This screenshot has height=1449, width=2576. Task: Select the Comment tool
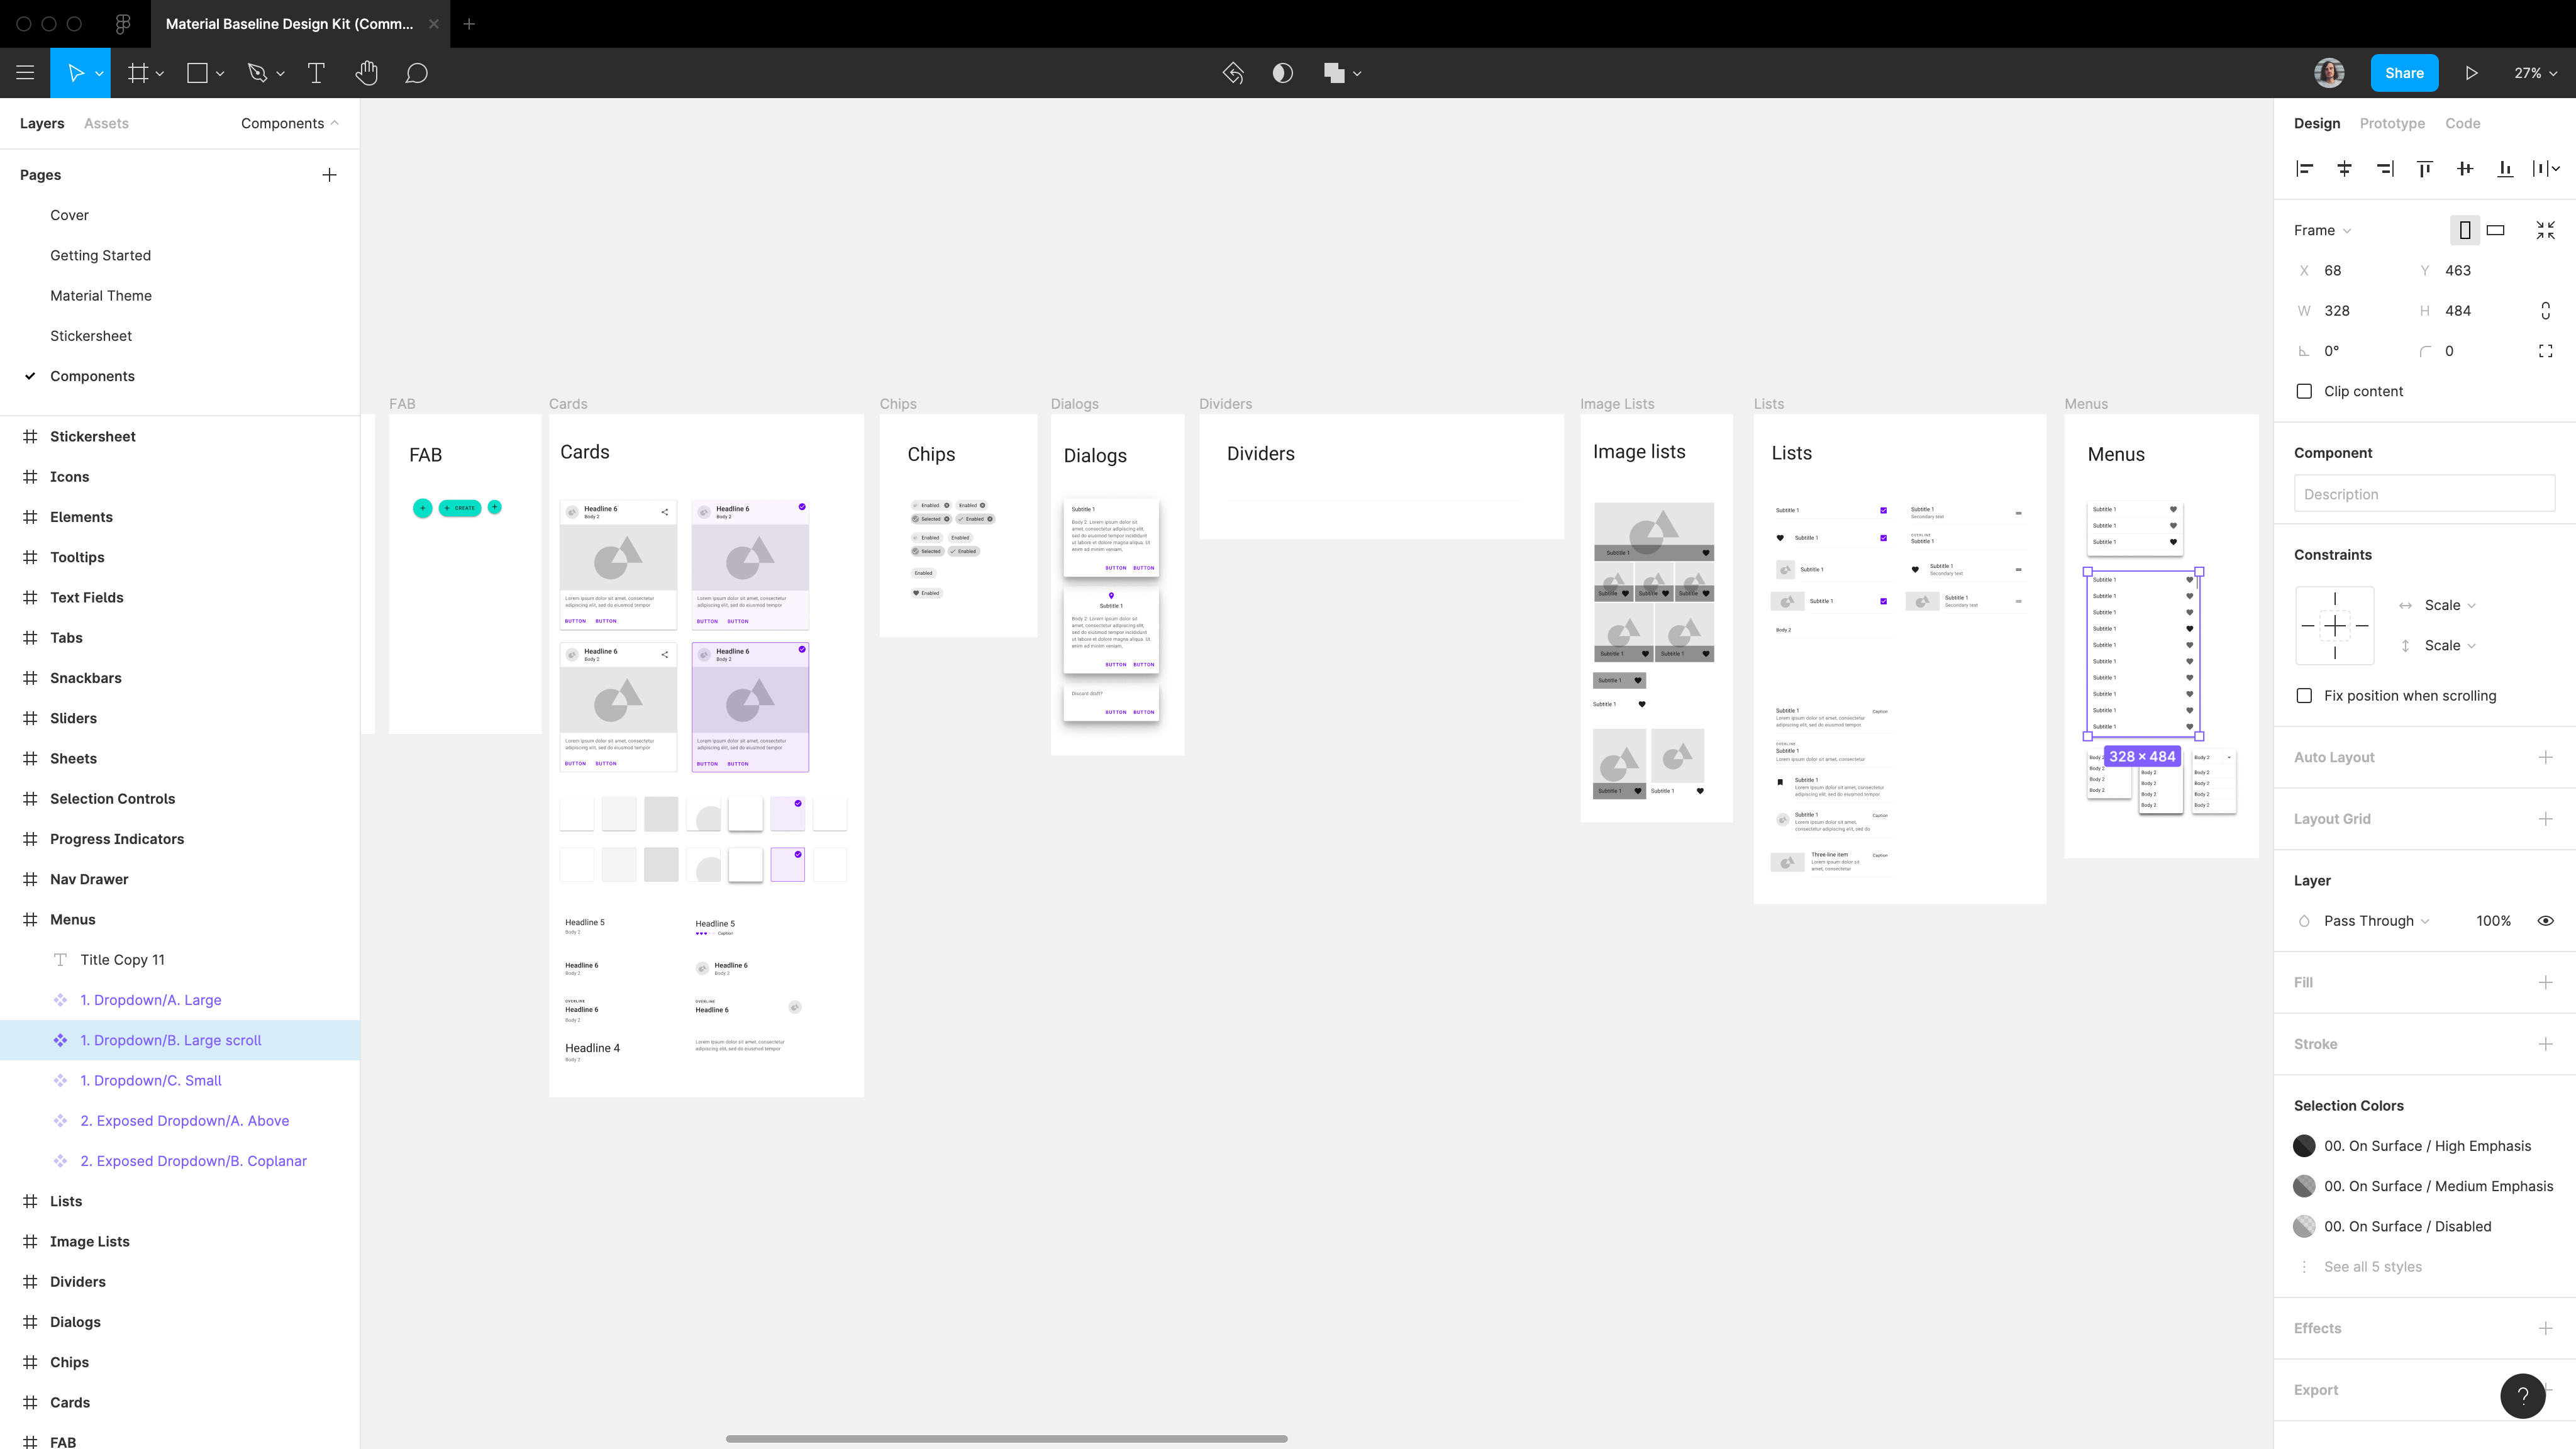[x=416, y=73]
